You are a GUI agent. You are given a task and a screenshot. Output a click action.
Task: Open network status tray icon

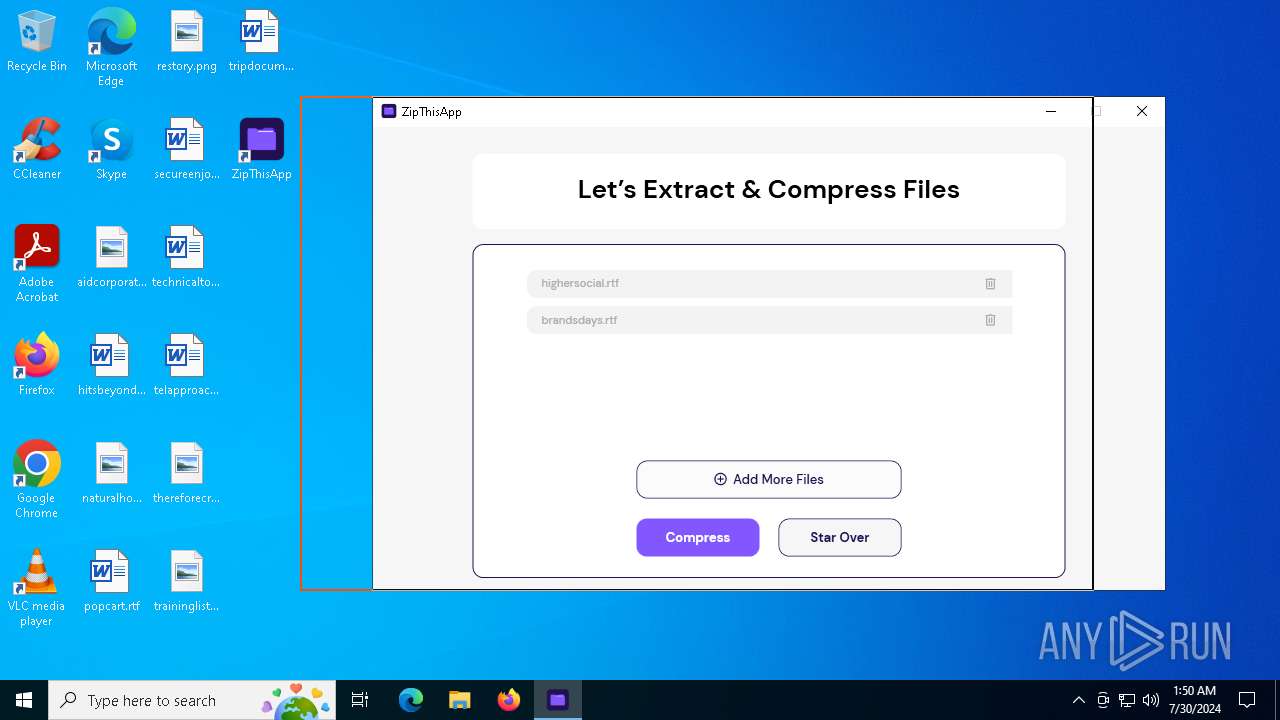(1127, 700)
